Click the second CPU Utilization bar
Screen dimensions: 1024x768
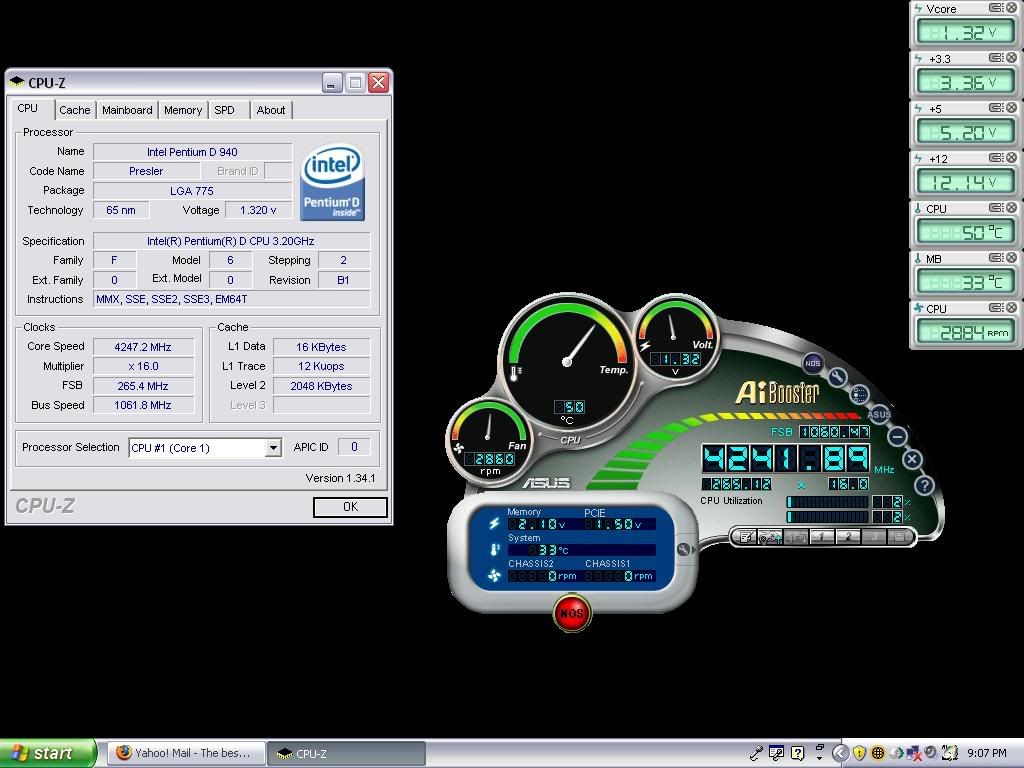pos(828,517)
